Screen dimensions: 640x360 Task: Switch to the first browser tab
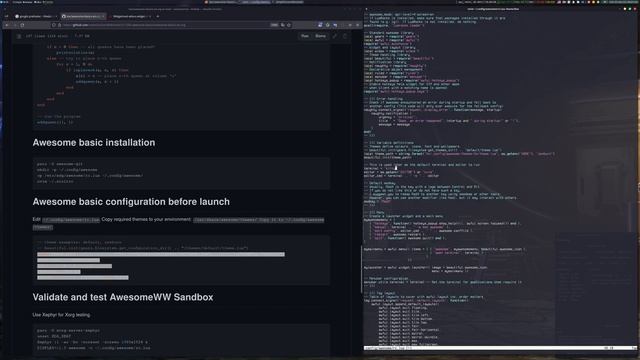(x=36, y=16)
